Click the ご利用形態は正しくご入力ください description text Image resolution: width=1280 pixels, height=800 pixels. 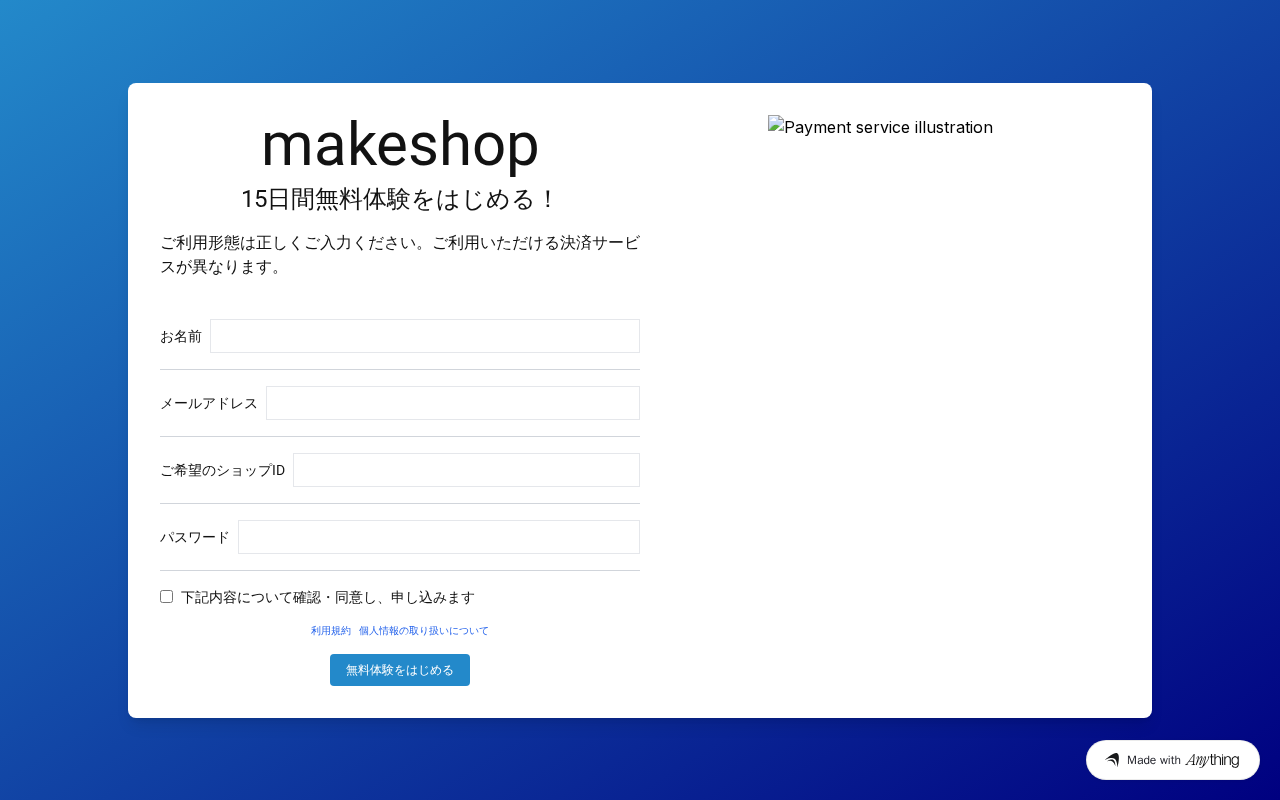(x=400, y=255)
